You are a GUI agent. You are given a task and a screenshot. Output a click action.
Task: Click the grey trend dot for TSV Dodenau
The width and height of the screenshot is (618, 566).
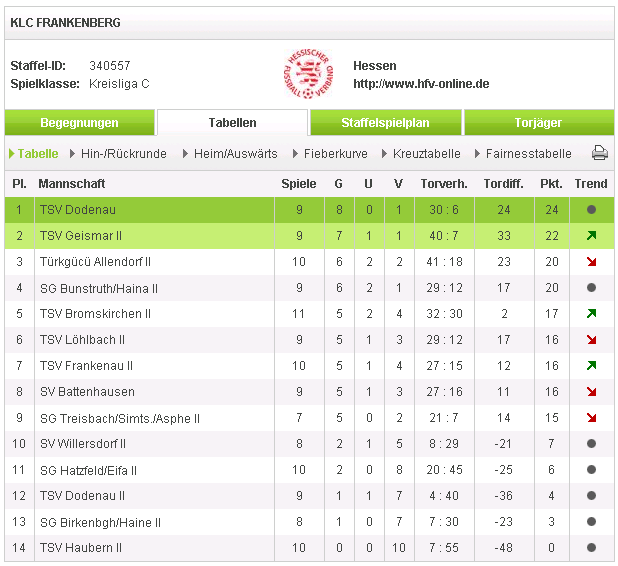(591, 210)
